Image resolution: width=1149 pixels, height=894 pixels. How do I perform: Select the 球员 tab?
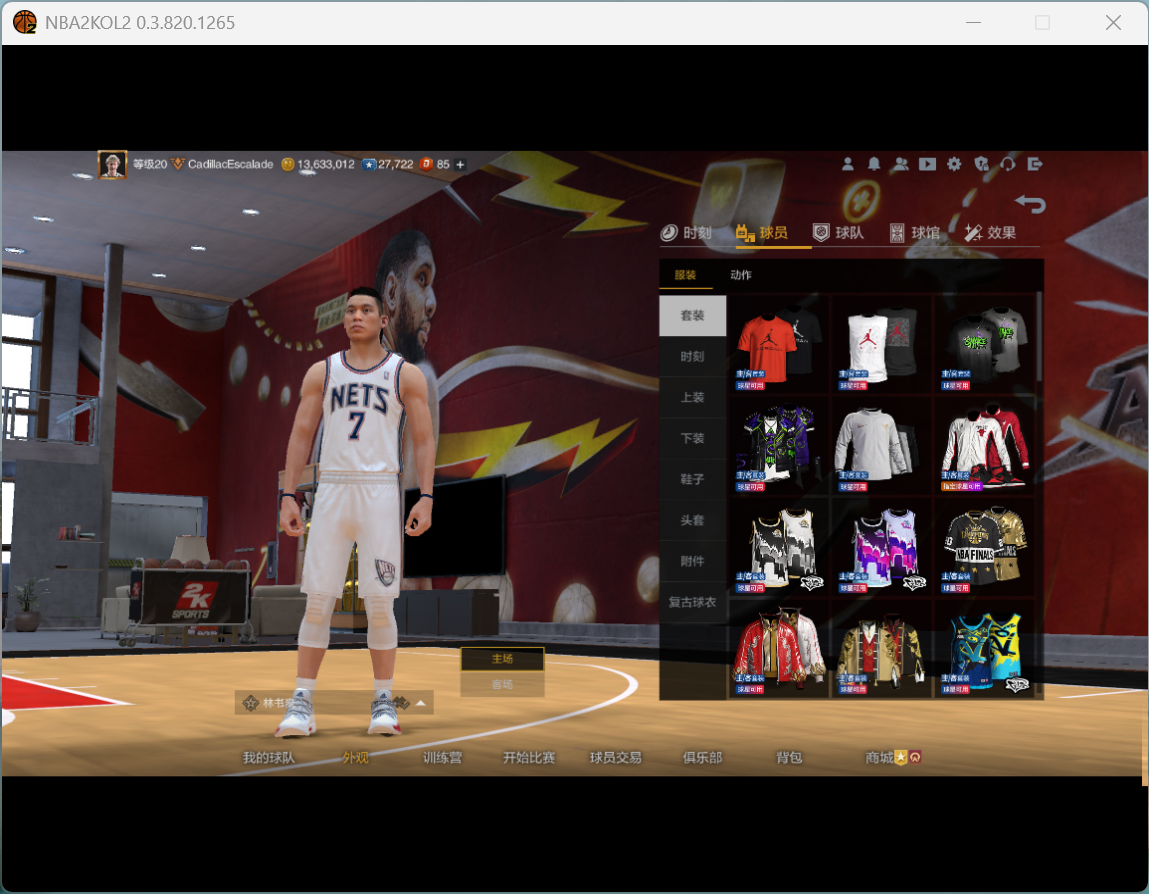click(x=762, y=233)
